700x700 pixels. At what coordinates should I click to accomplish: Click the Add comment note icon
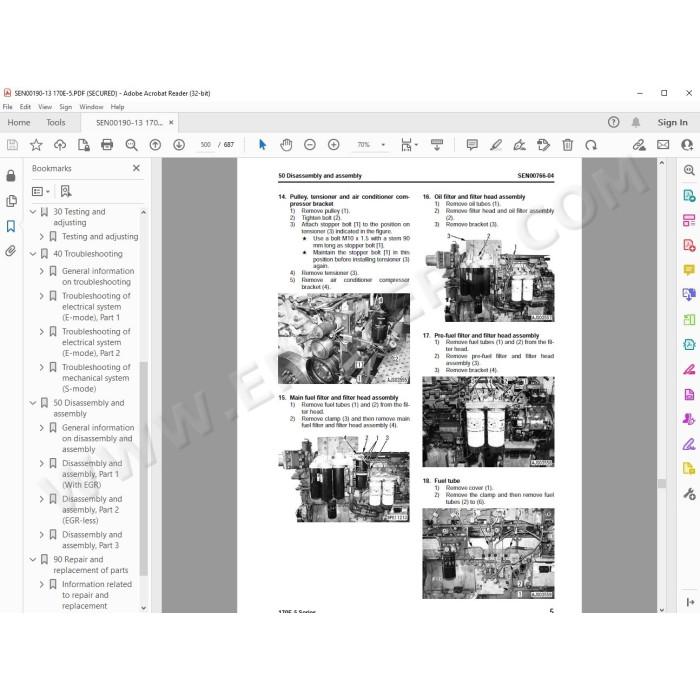(x=472, y=145)
